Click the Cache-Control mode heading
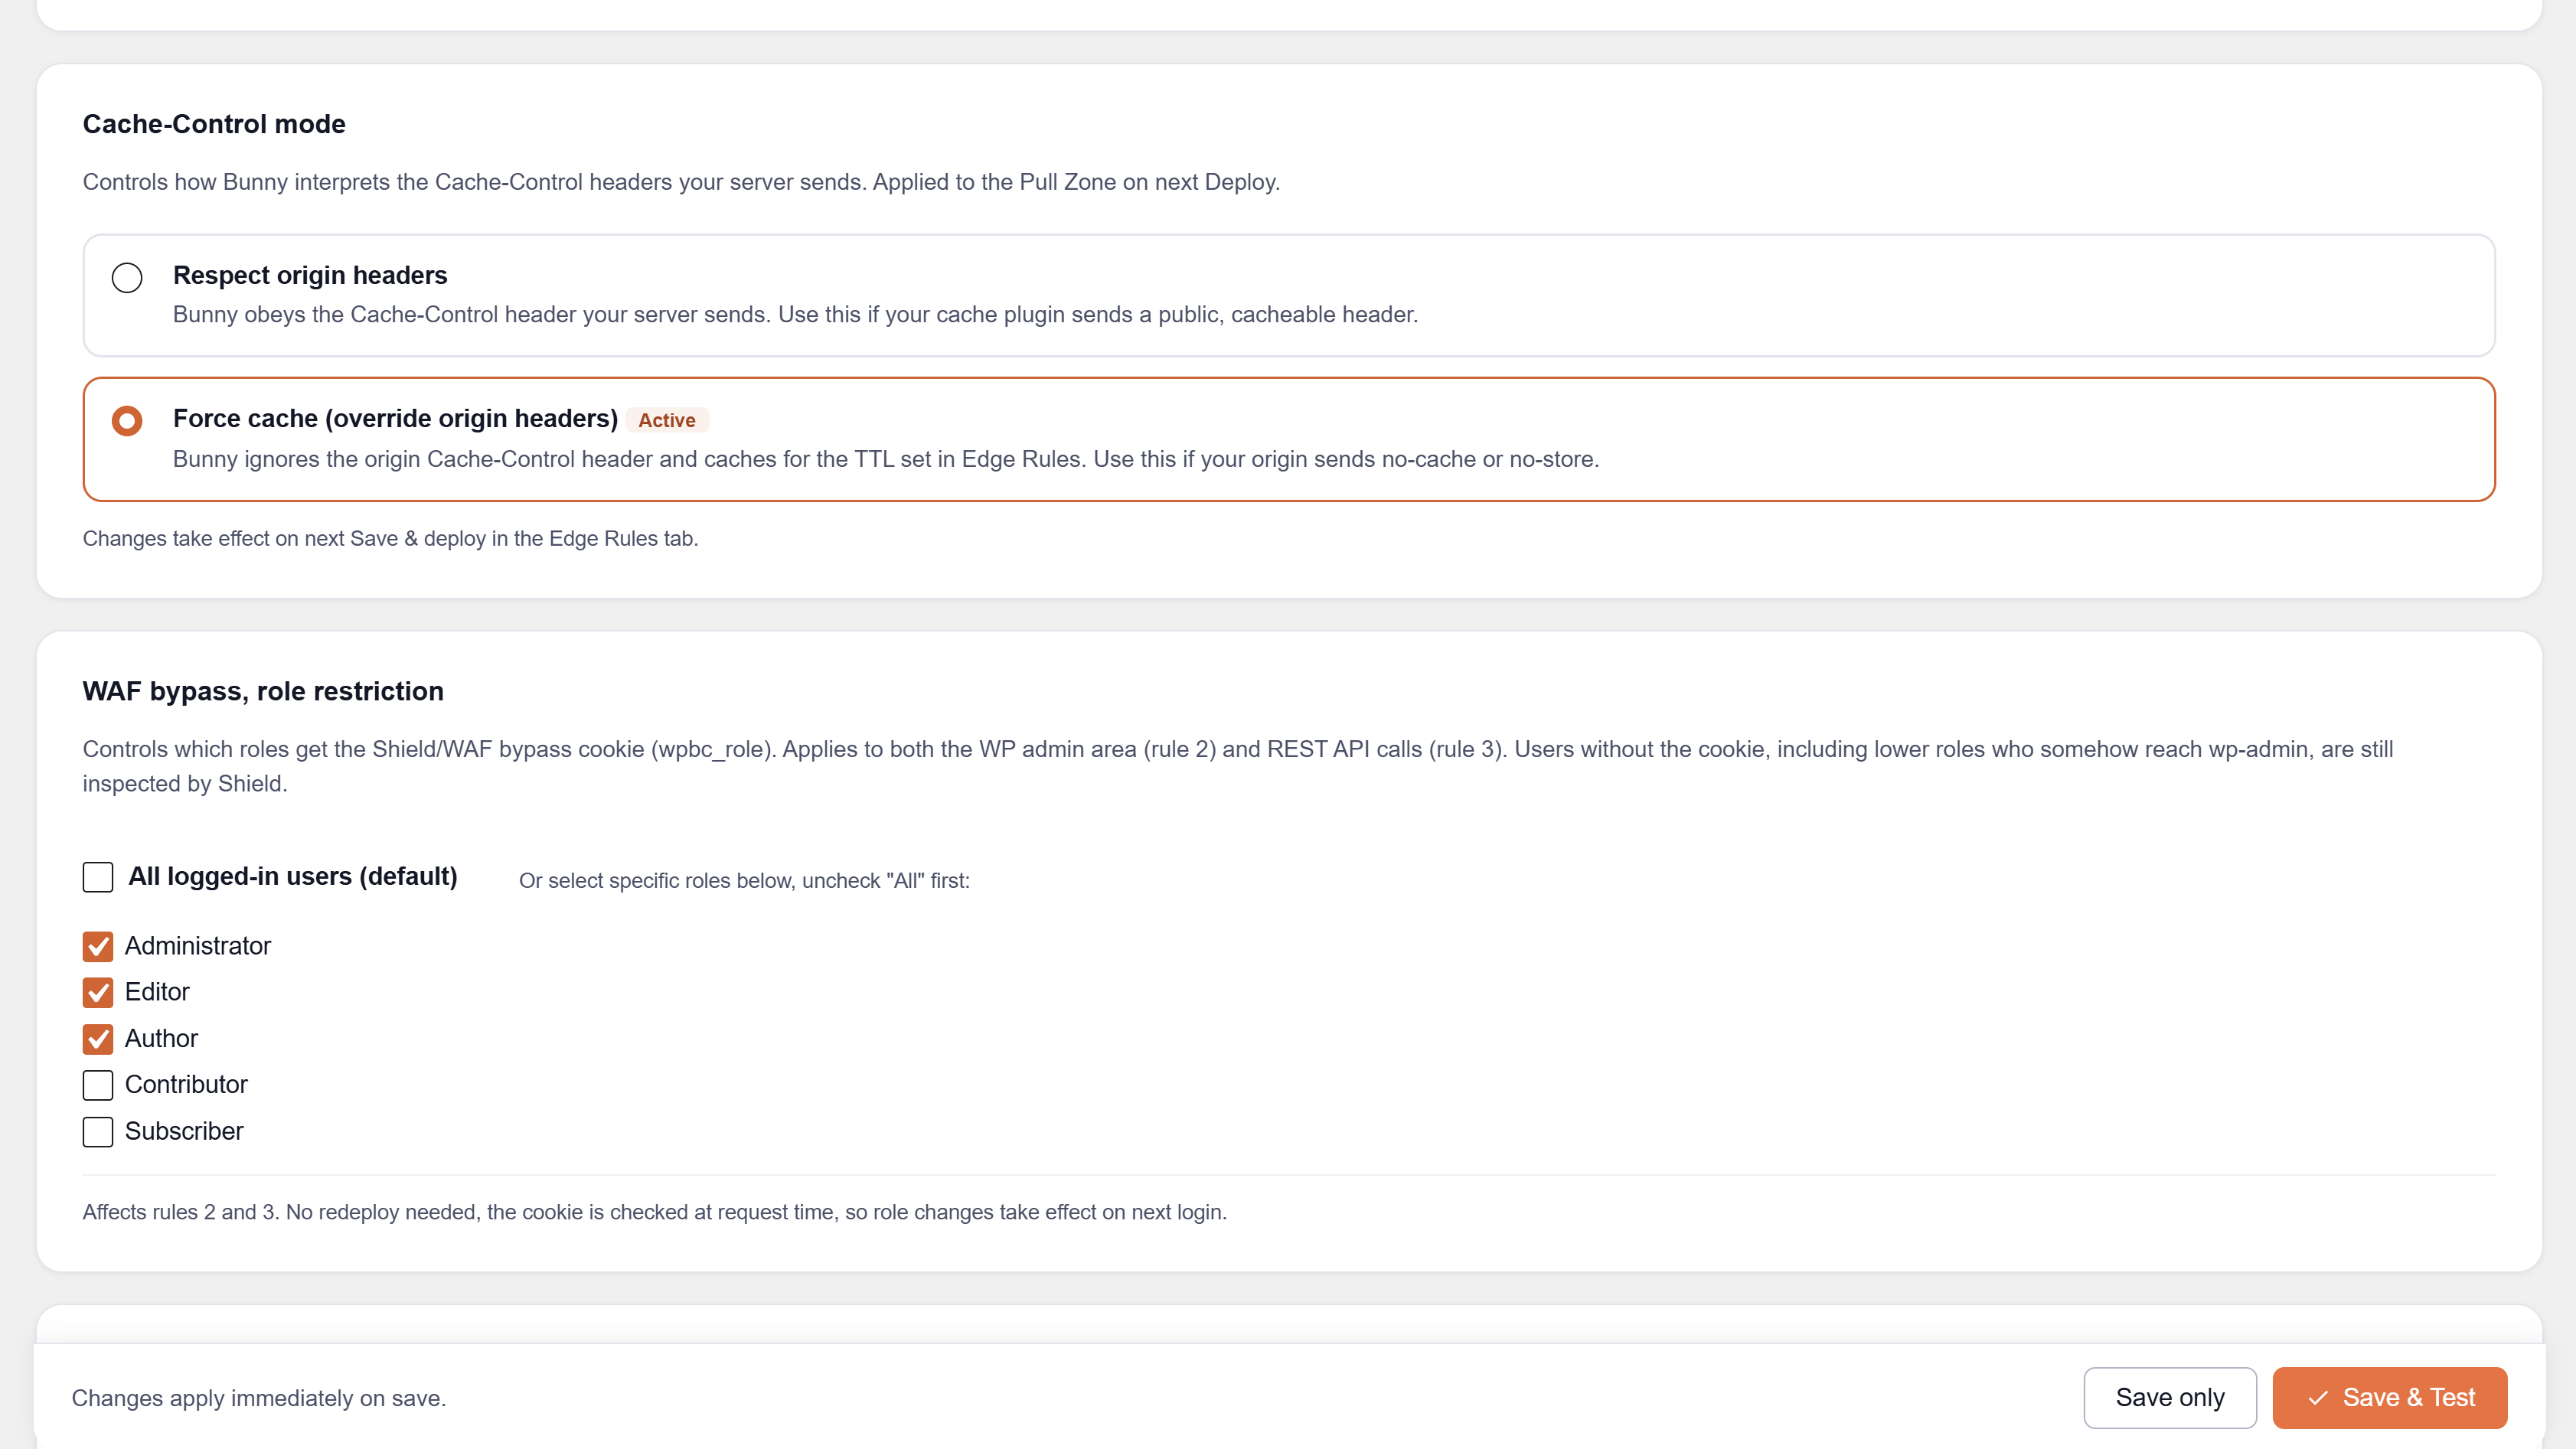The image size is (2576, 1449). click(214, 124)
